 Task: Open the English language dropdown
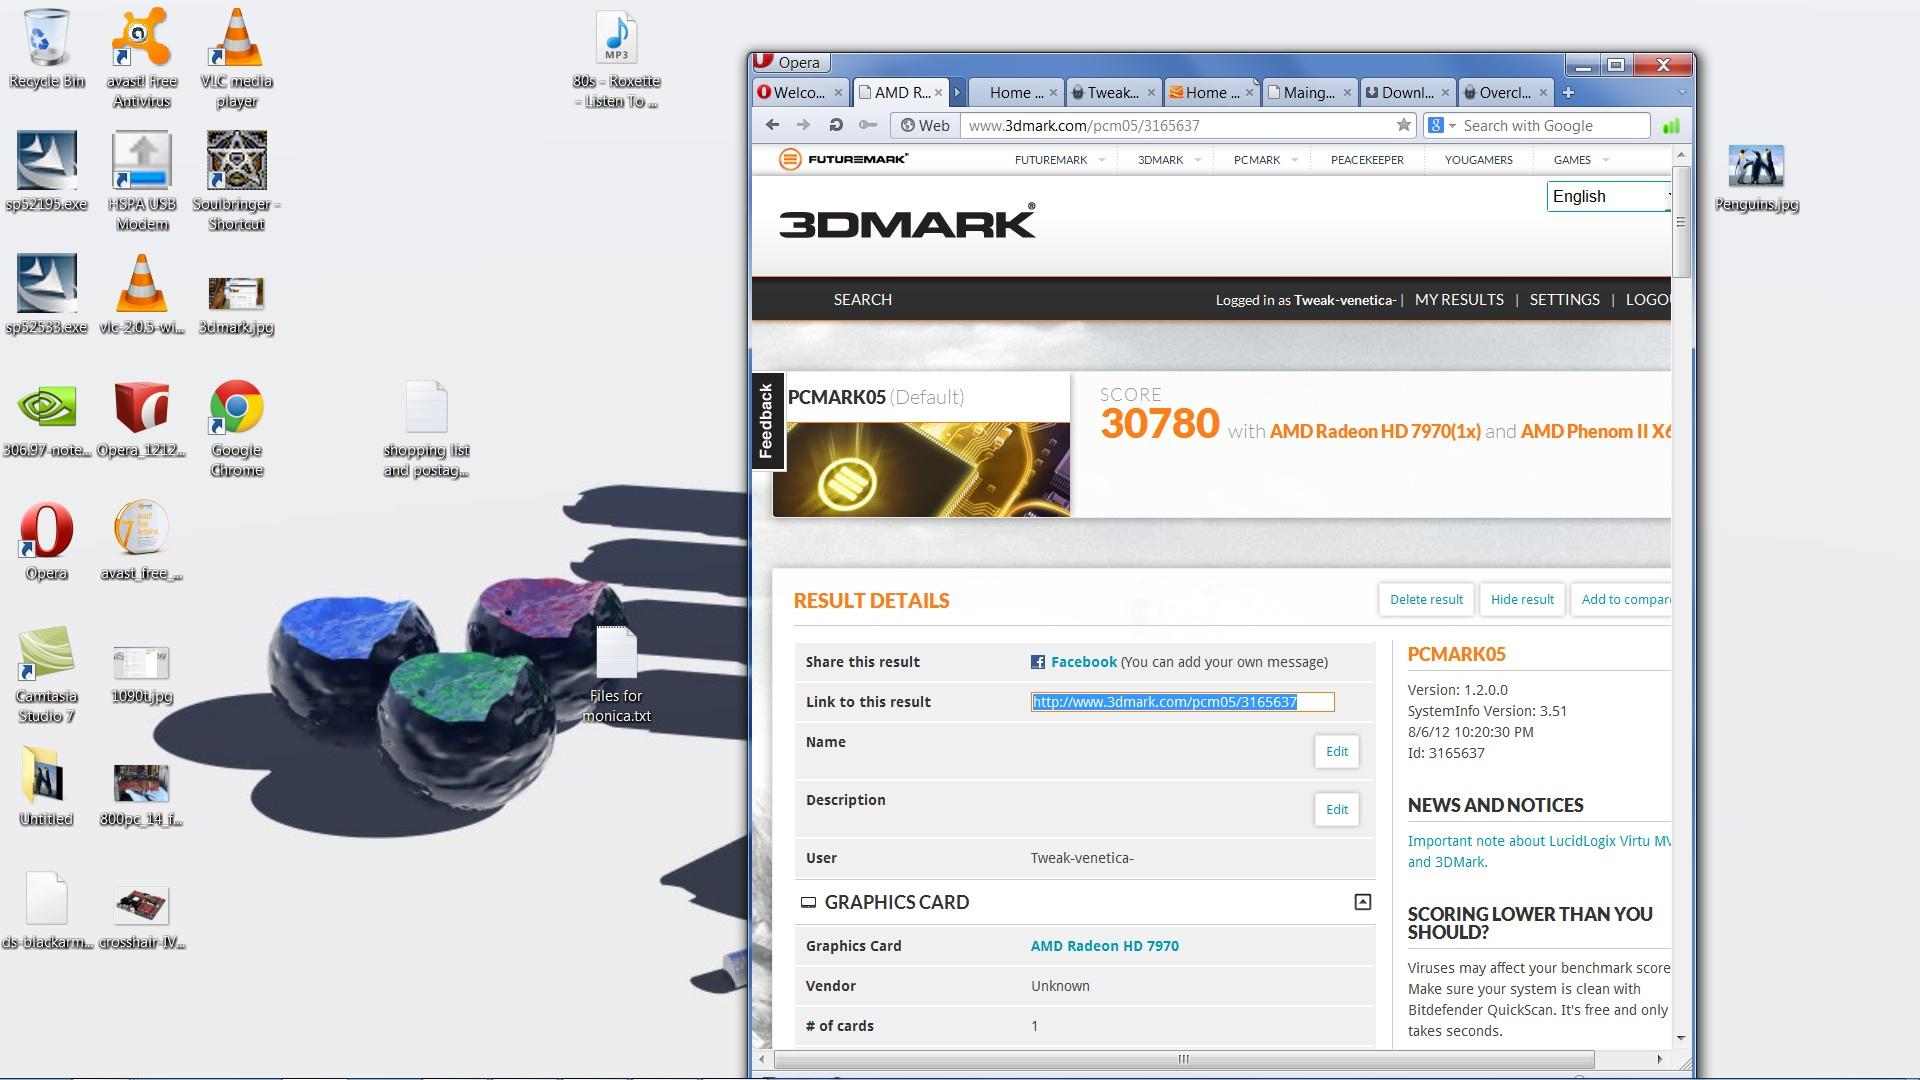coord(1609,196)
